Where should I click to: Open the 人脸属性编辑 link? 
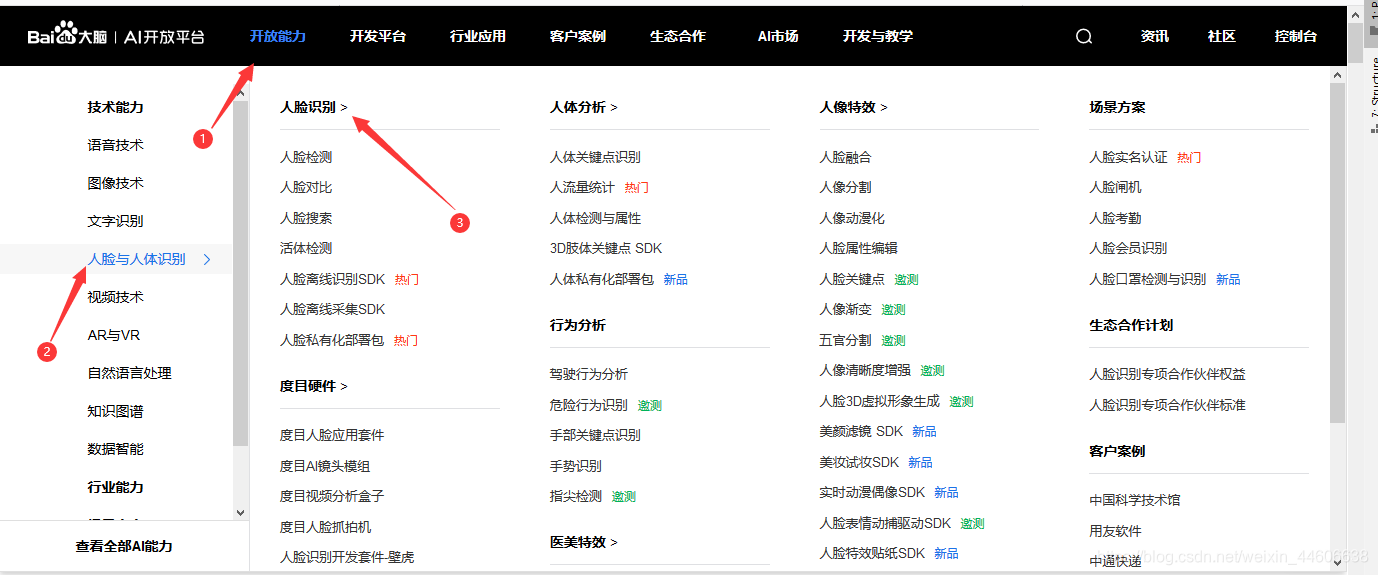(858, 248)
